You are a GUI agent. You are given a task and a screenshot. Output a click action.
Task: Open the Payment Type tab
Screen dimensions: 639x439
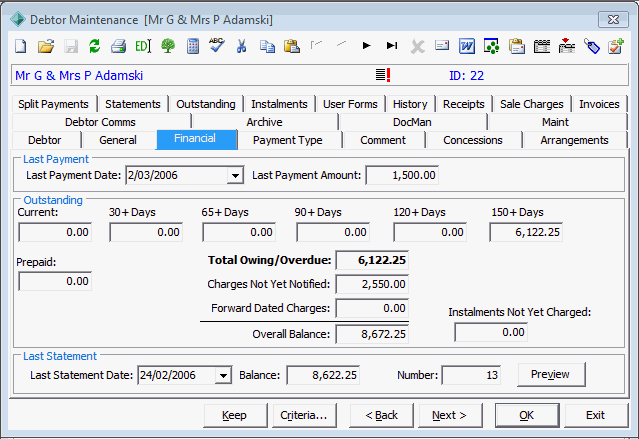(x=287, y=140)
